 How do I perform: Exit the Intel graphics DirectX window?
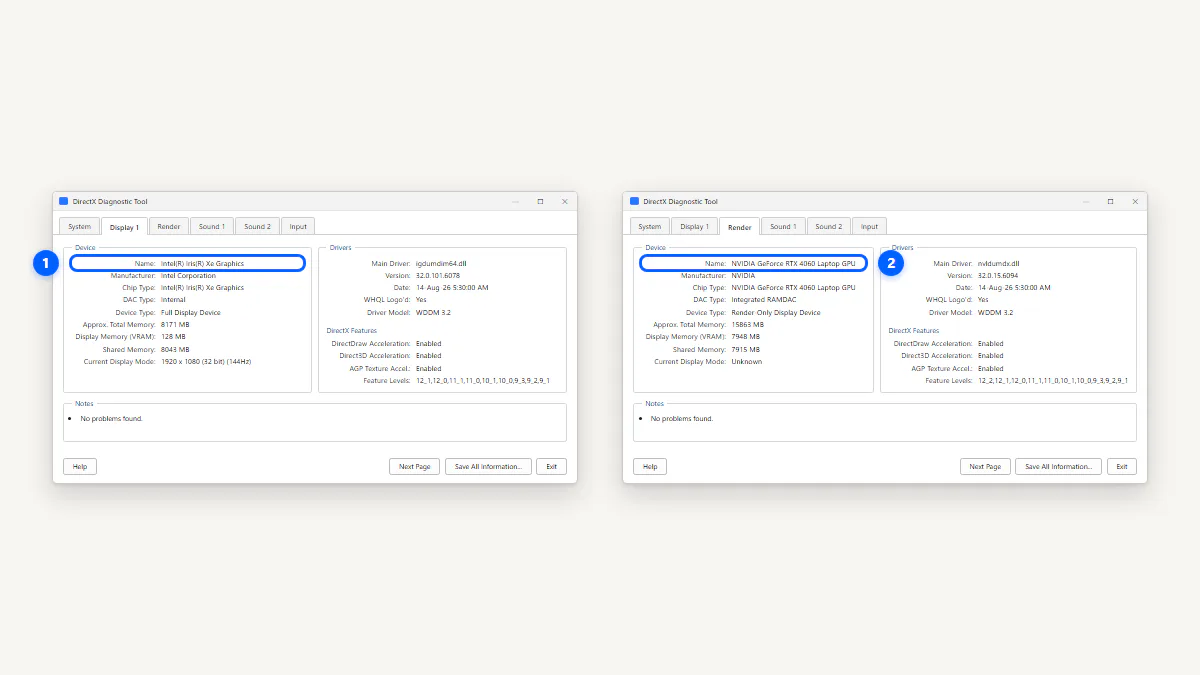click(x=552, y=467)
